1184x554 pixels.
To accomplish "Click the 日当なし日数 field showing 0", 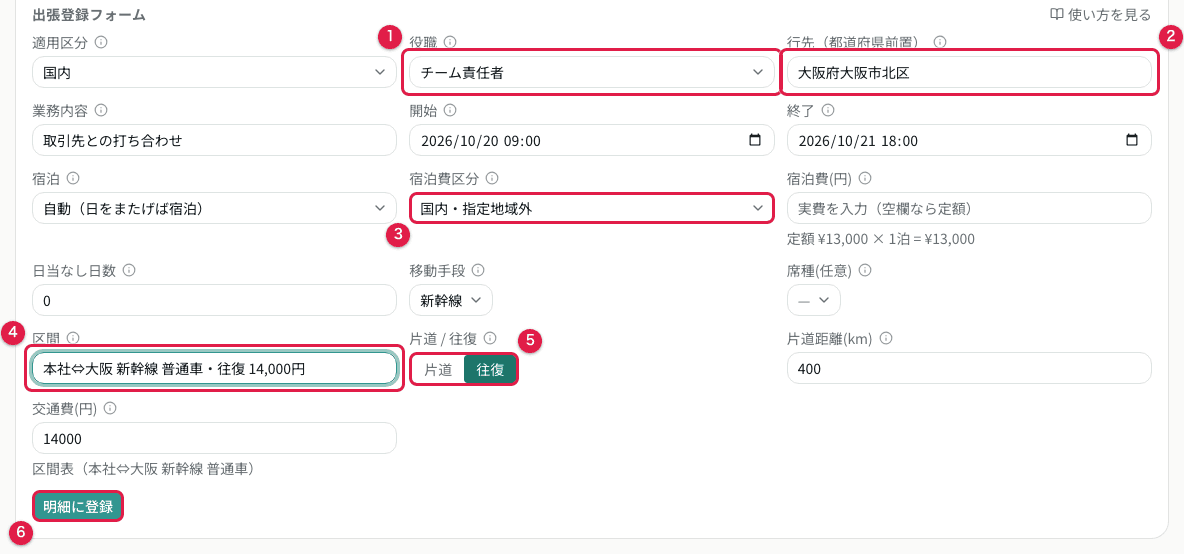I will (214, 300).
